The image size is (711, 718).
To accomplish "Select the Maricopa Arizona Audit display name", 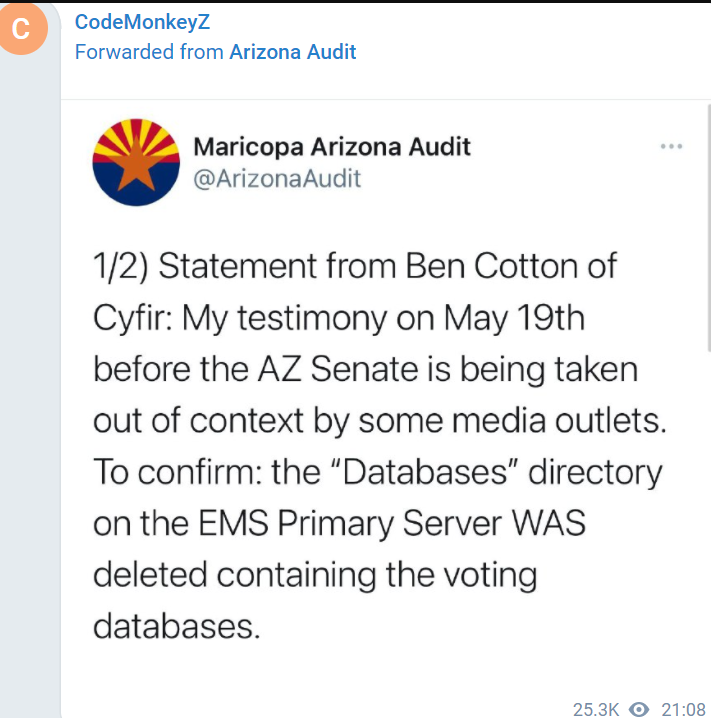I will click(332, 147).
